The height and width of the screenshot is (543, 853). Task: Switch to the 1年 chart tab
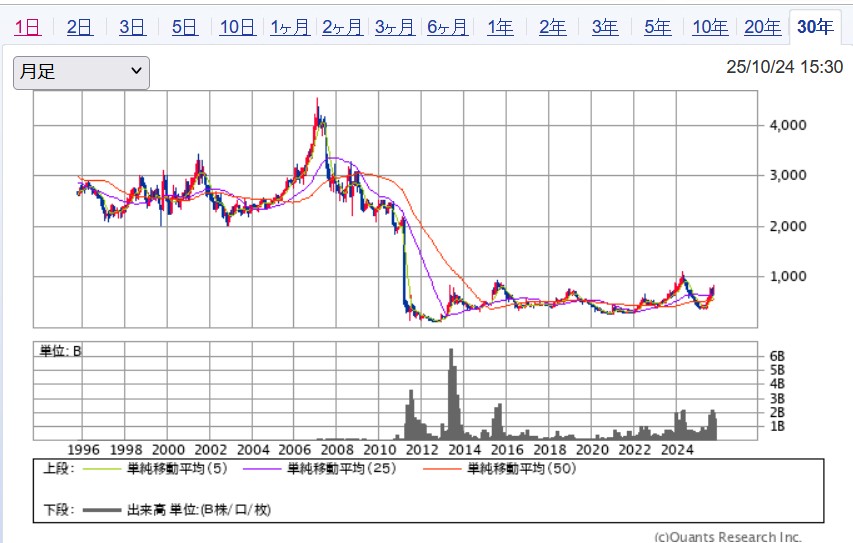(x=500, y=27)
